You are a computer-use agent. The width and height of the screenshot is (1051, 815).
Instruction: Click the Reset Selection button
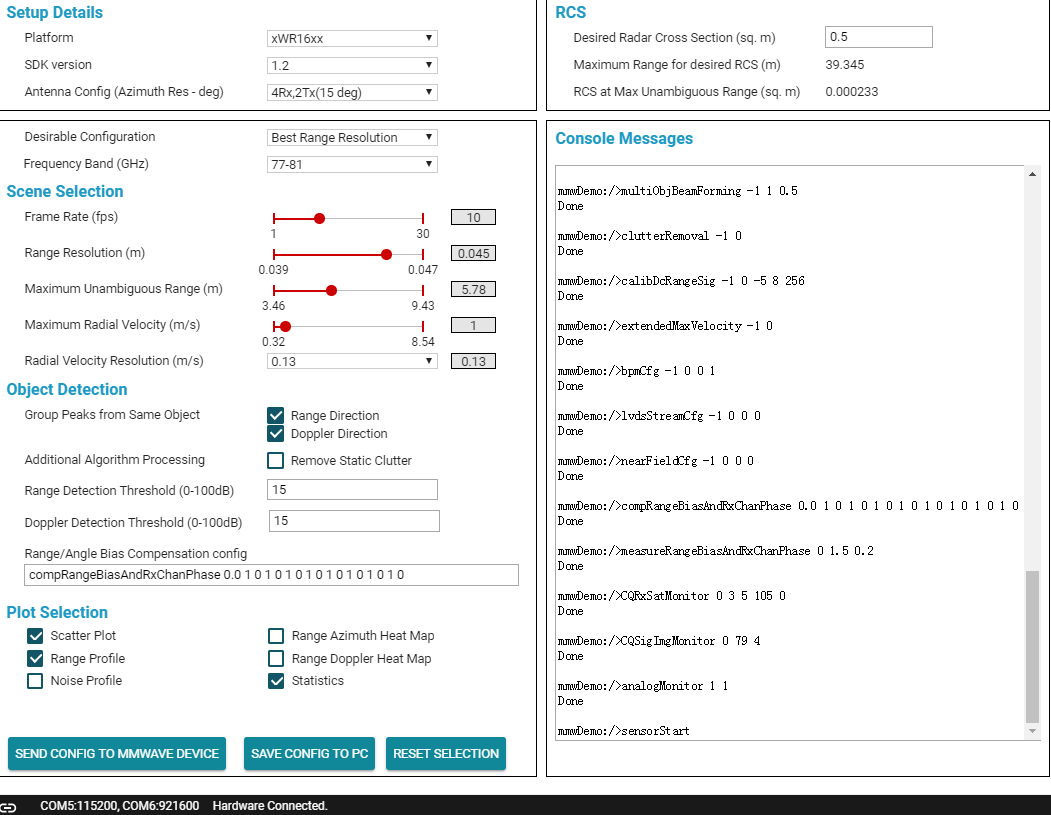(x=446, y=754)
